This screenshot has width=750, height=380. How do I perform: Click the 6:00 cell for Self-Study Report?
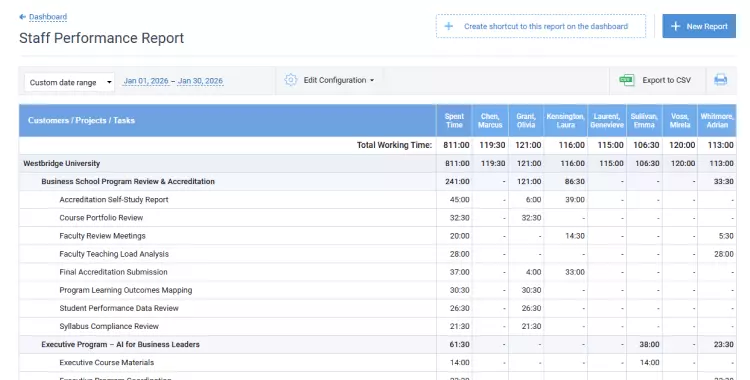click(x=533, y=200)
